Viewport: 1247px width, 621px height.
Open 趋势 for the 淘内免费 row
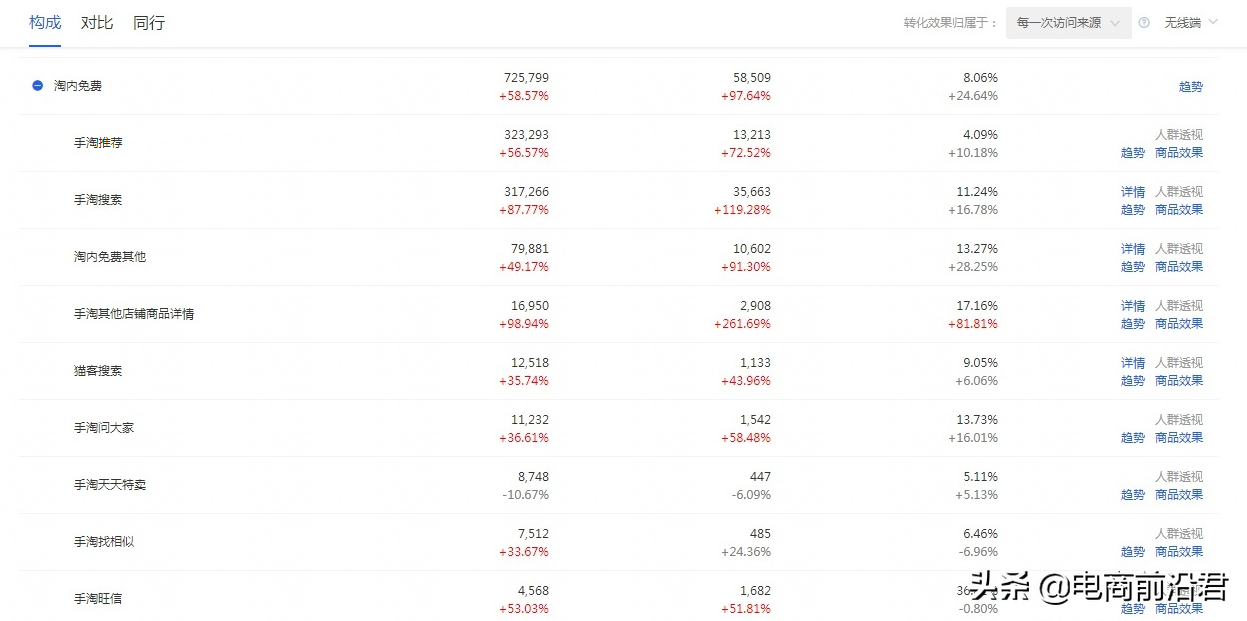click(x=1190, y=87)
